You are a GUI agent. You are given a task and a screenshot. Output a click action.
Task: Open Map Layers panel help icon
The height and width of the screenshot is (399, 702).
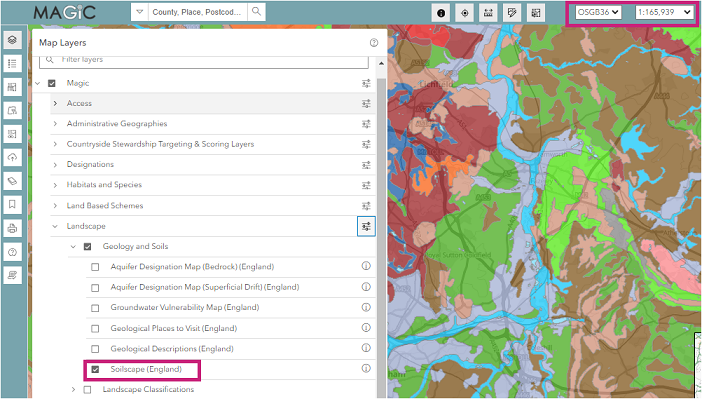coord(374,43)
